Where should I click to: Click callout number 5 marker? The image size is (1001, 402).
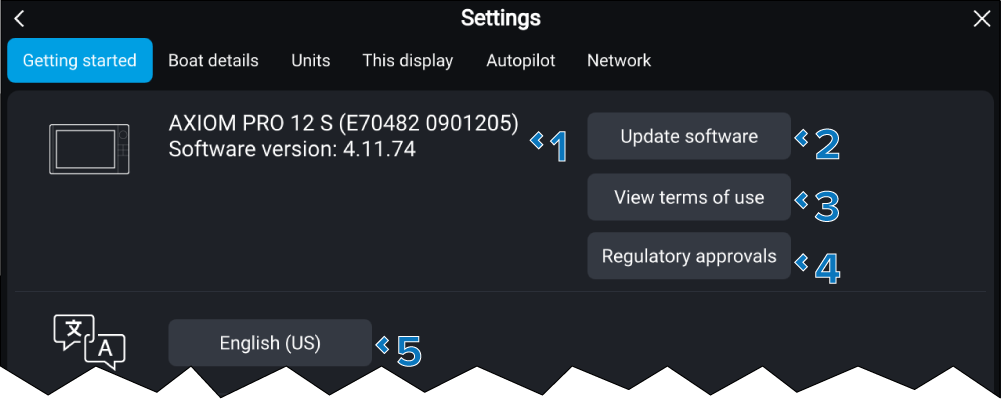tap(401, 350)
